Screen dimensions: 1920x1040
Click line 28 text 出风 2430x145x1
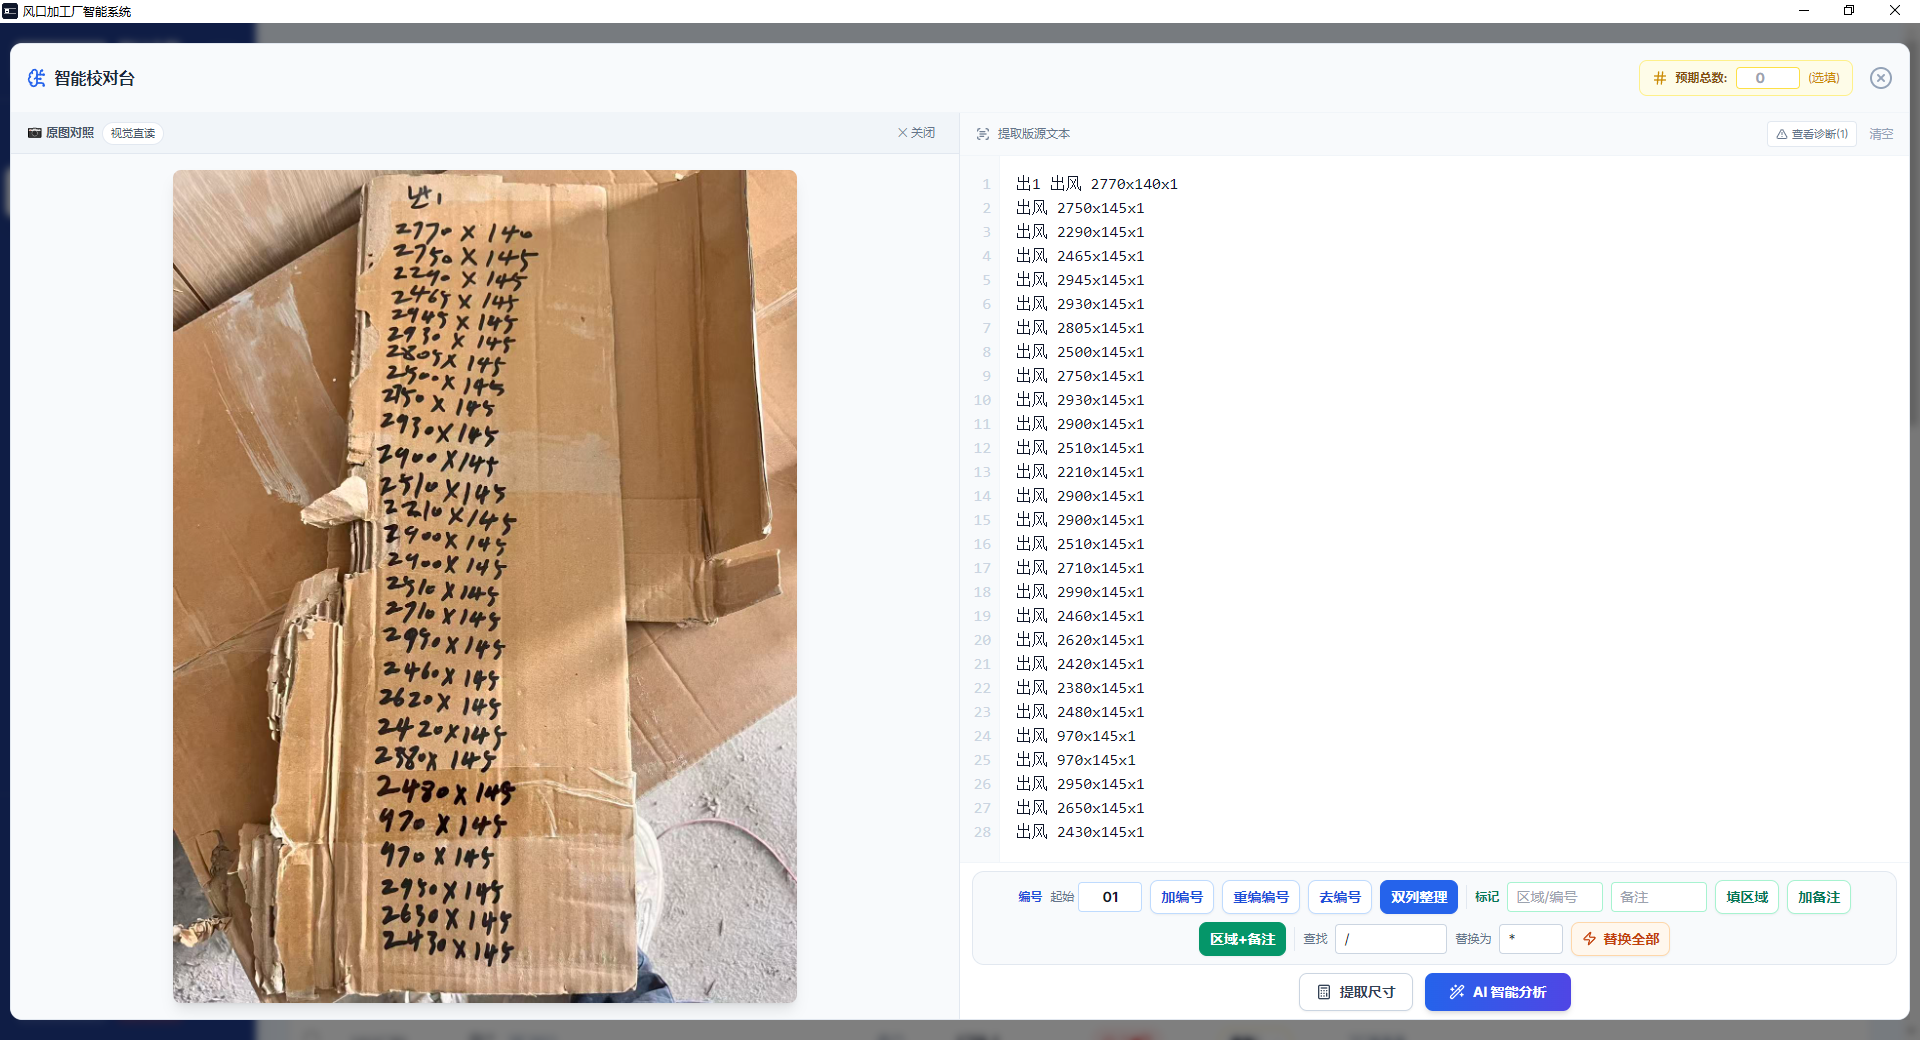point(1080,832)
